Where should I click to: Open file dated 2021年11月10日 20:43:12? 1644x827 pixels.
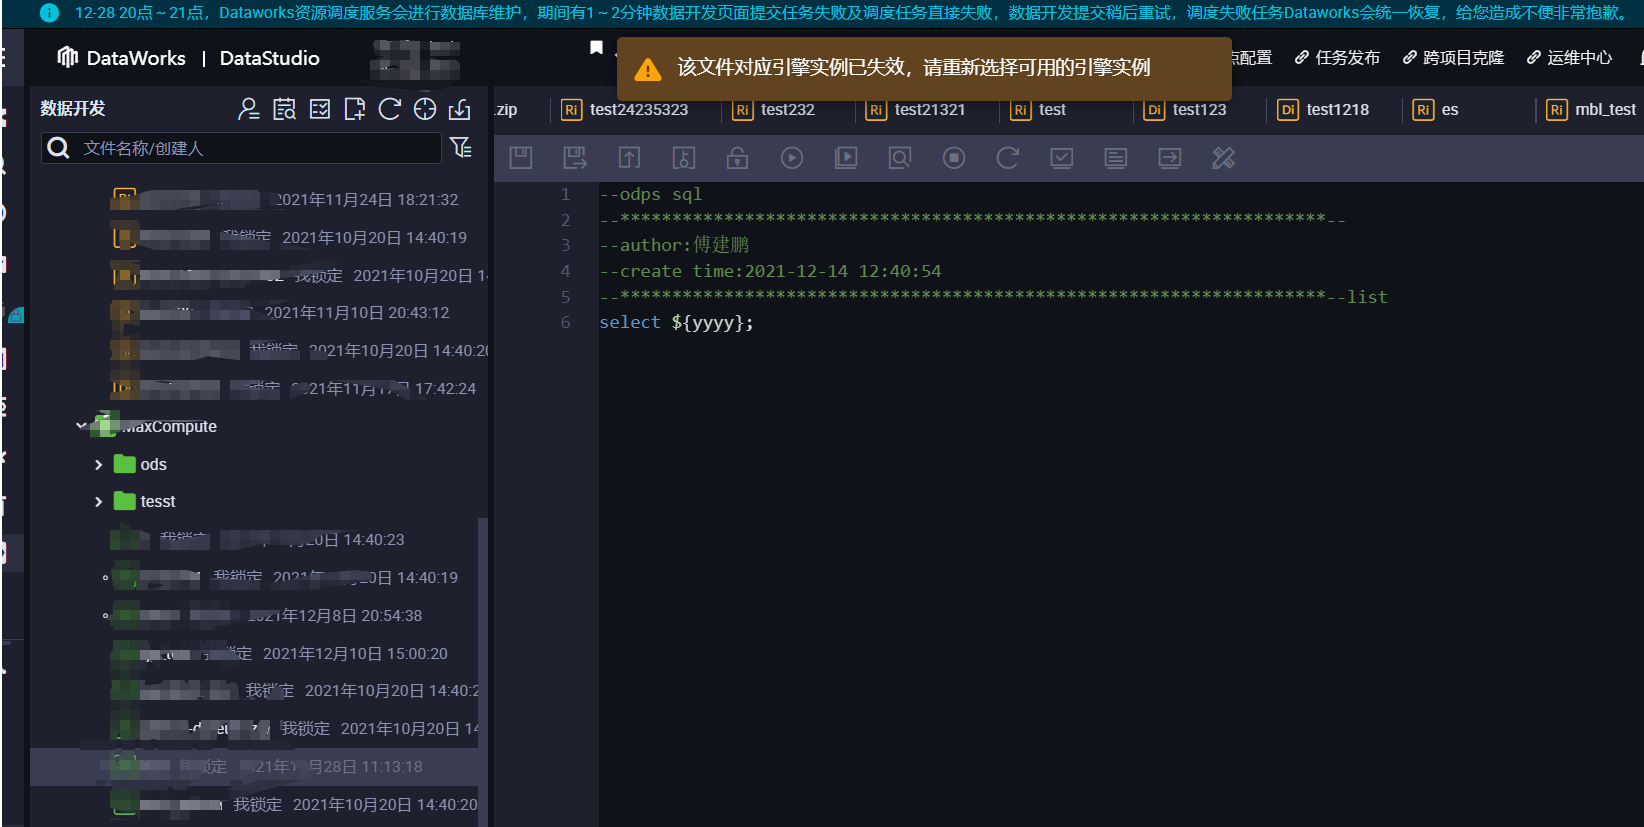(x=259, y=313)
